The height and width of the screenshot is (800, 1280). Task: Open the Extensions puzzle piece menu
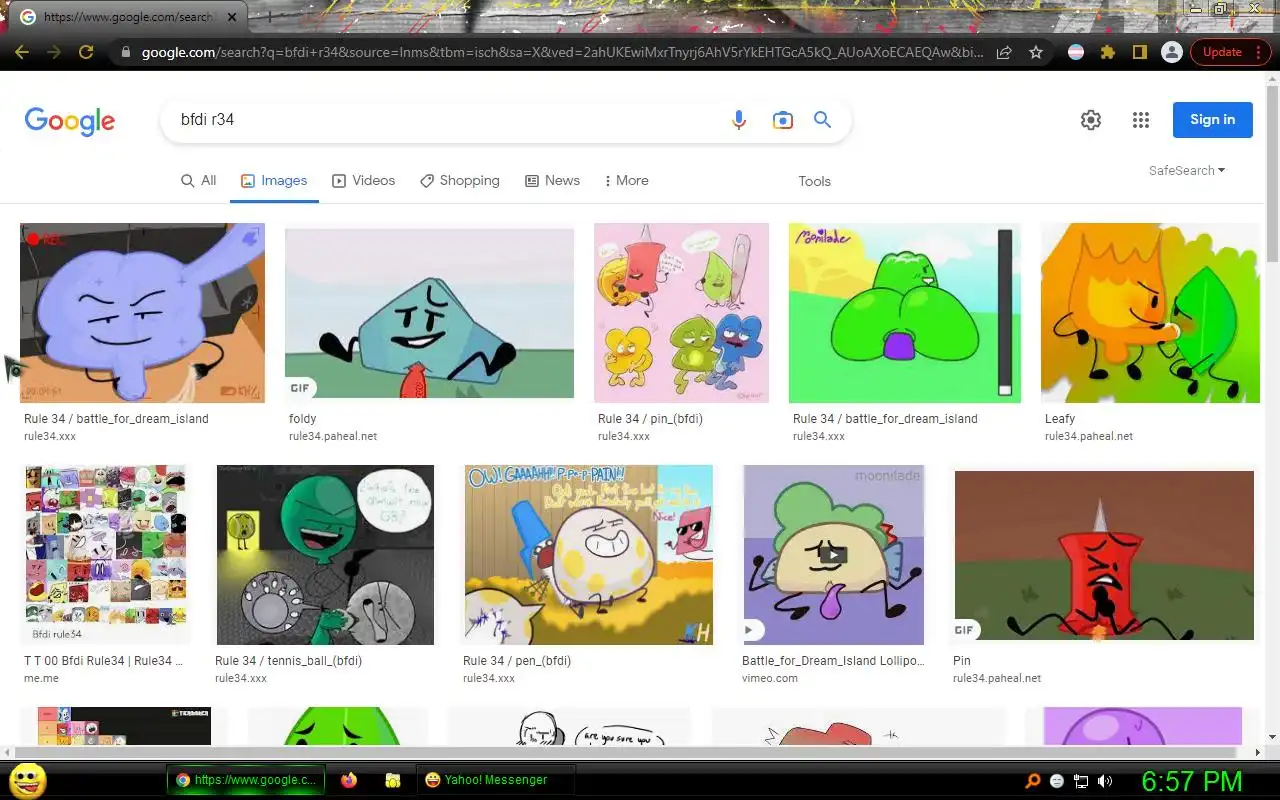click(x=1108, y=52)
